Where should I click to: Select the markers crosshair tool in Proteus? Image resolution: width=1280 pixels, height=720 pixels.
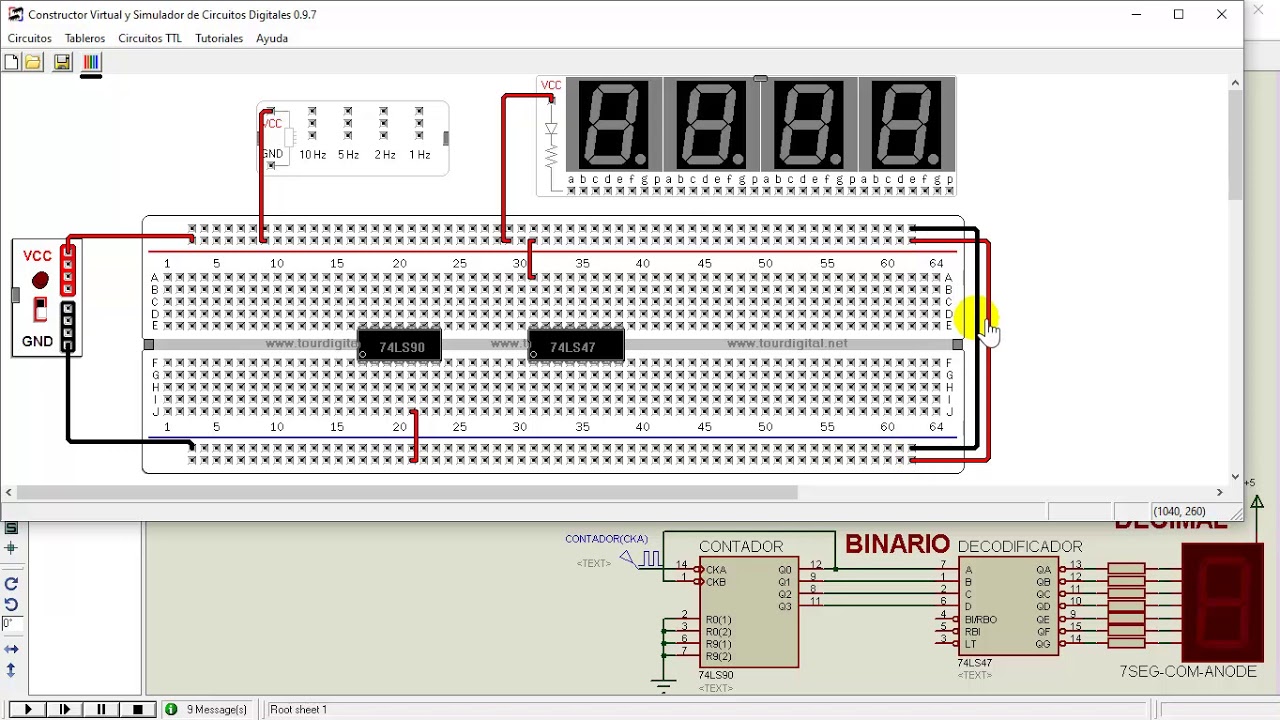11,548
